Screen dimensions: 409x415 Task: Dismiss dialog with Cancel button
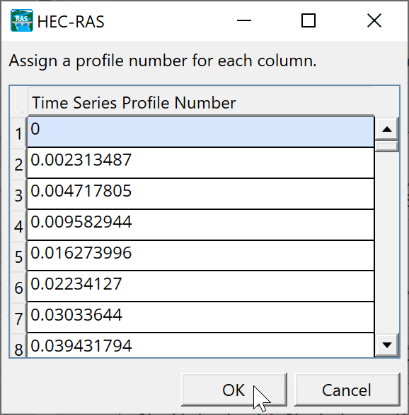347,390
